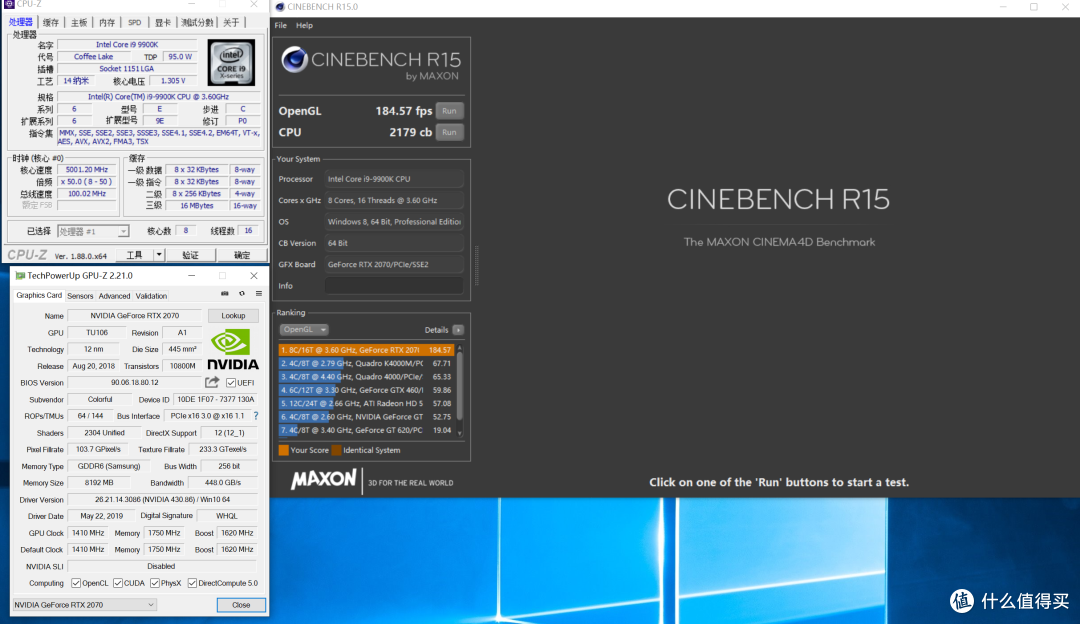Open the 关于 tab in CPU-Z
The height and width of the screenshot is (624, 1080).
231,23
